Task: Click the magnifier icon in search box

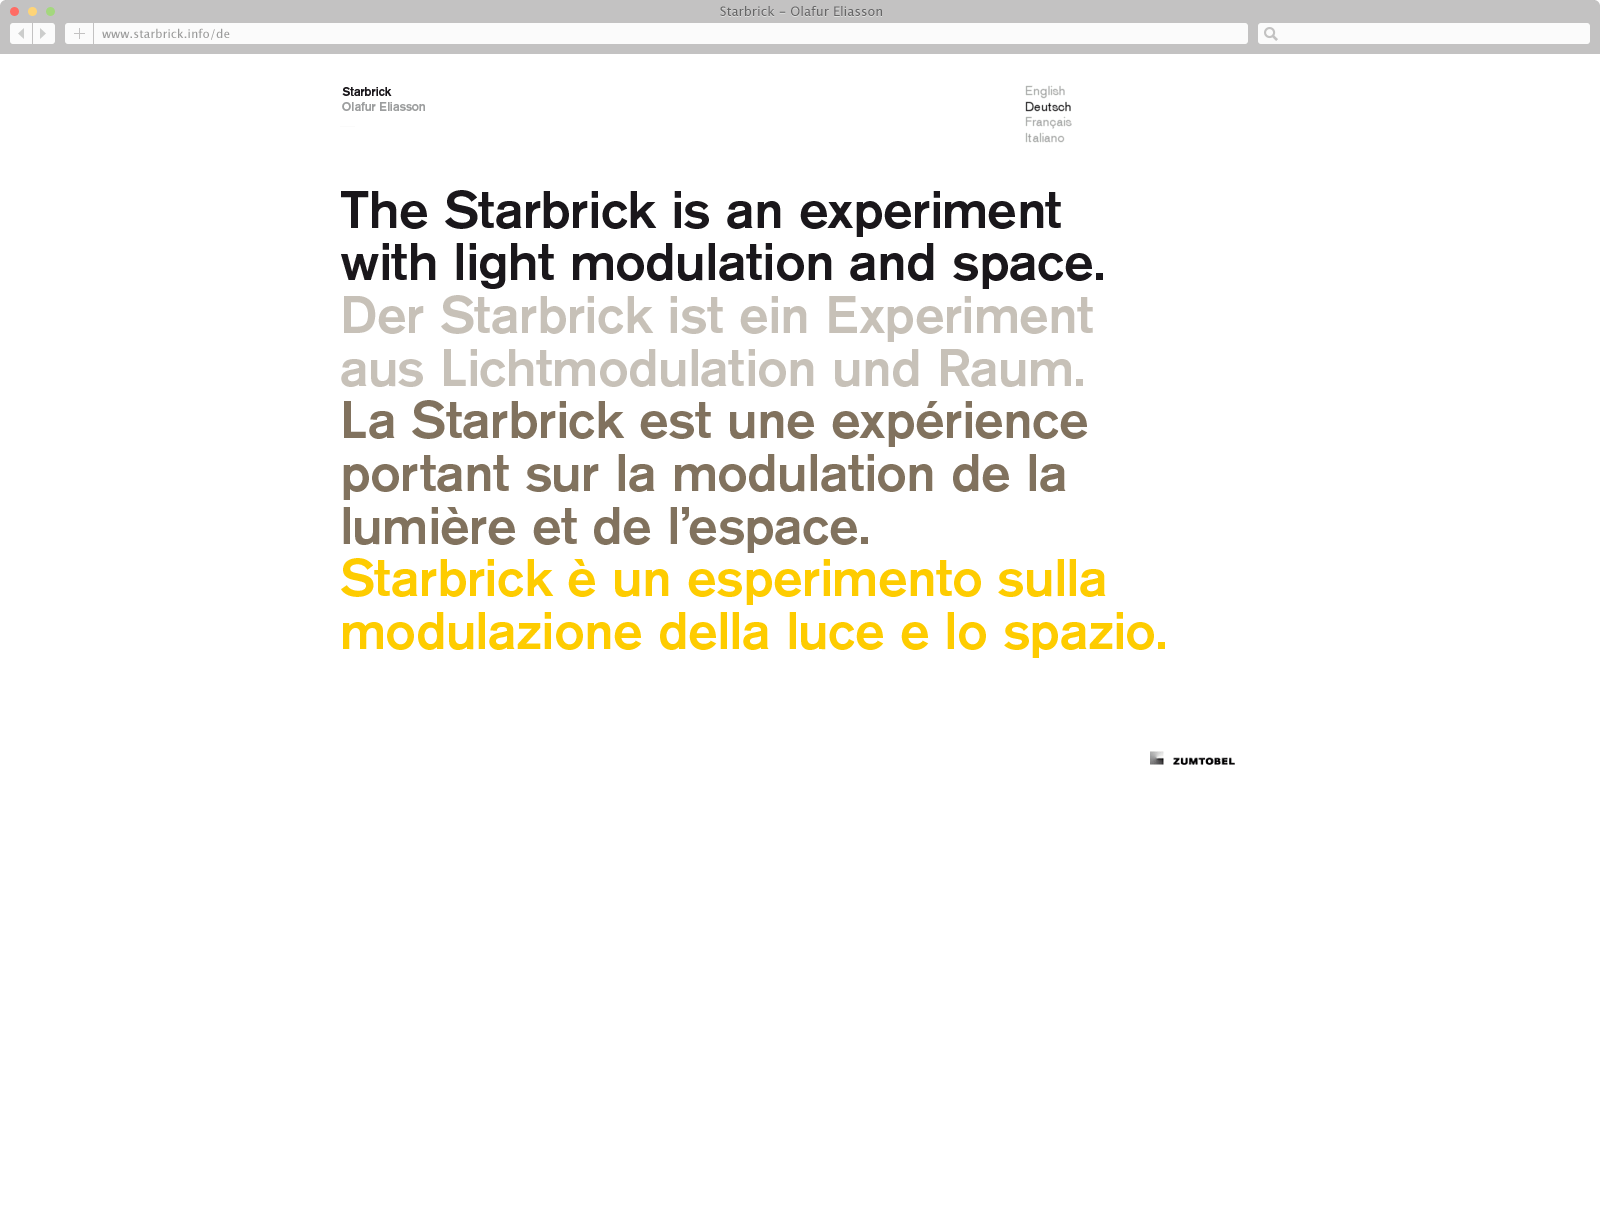Action: (x=1270, y=34)
